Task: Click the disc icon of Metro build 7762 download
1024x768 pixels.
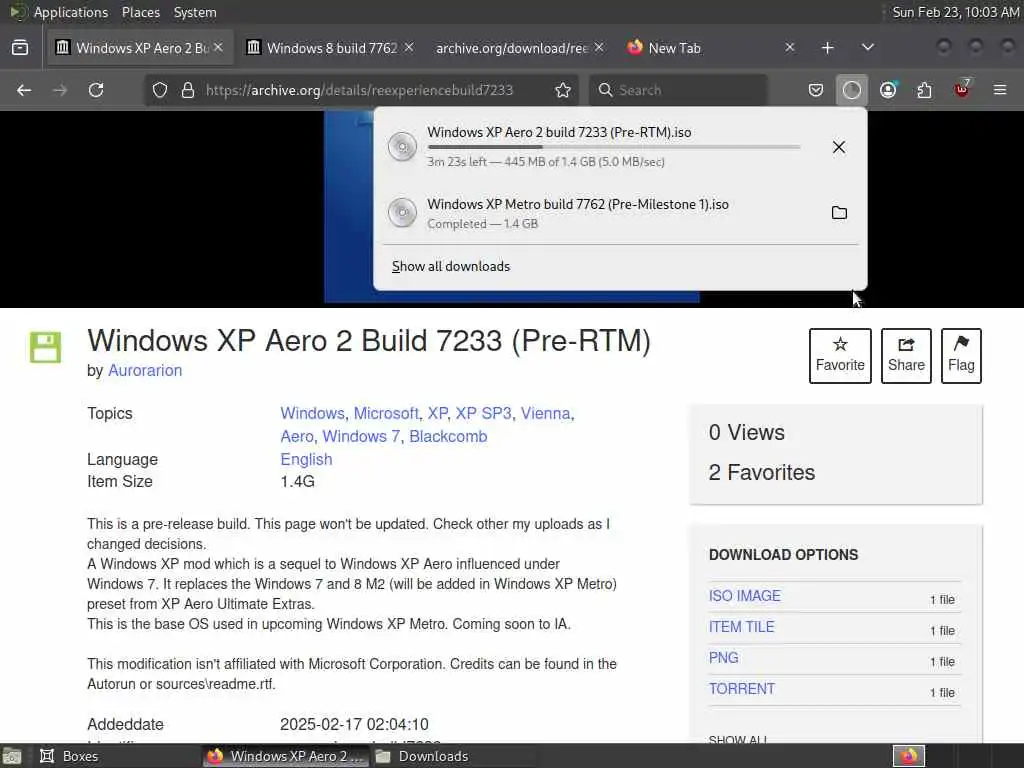Action: (x=402, y=213)
